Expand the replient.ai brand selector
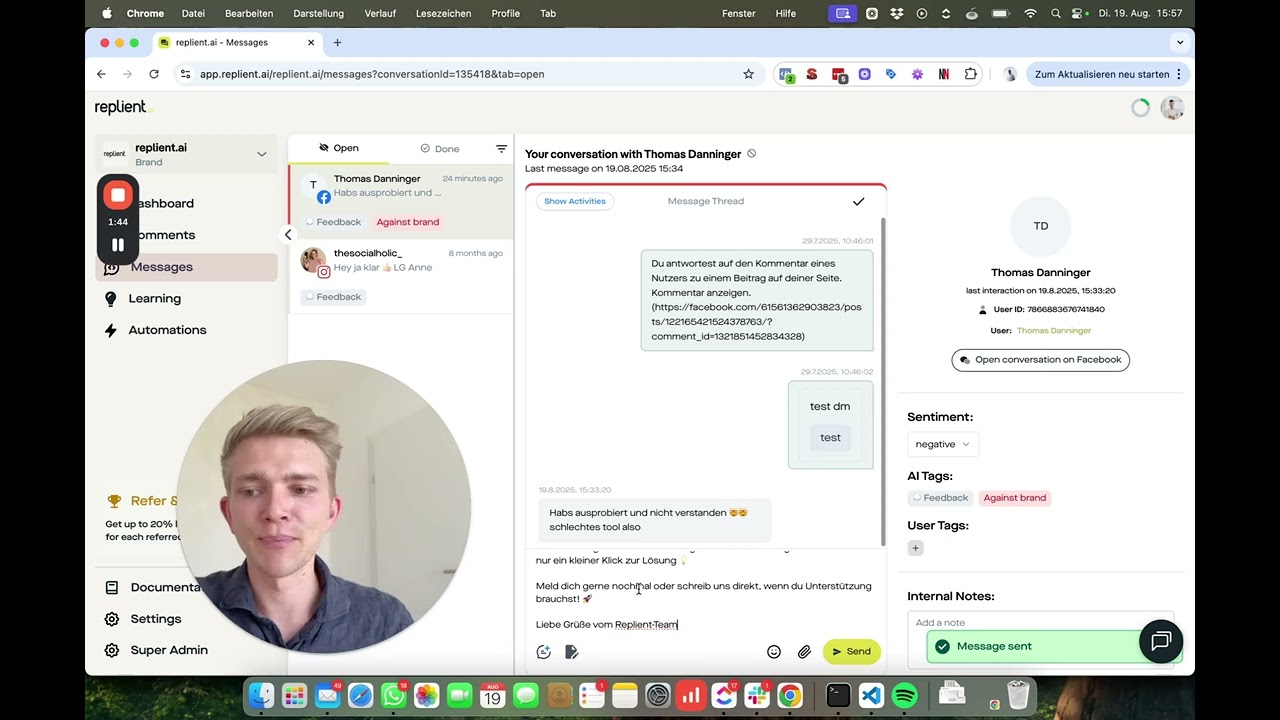The height and width of the screenshot is (720, 1280). click(x=186, y=154)
